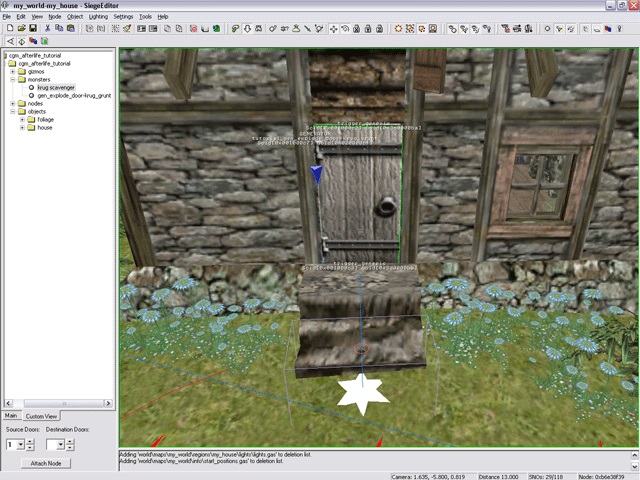Click the Open folder toolbar icon
The height and width of the screenshot is (480, 640).
pyautogui.click(x=22, y=28)
